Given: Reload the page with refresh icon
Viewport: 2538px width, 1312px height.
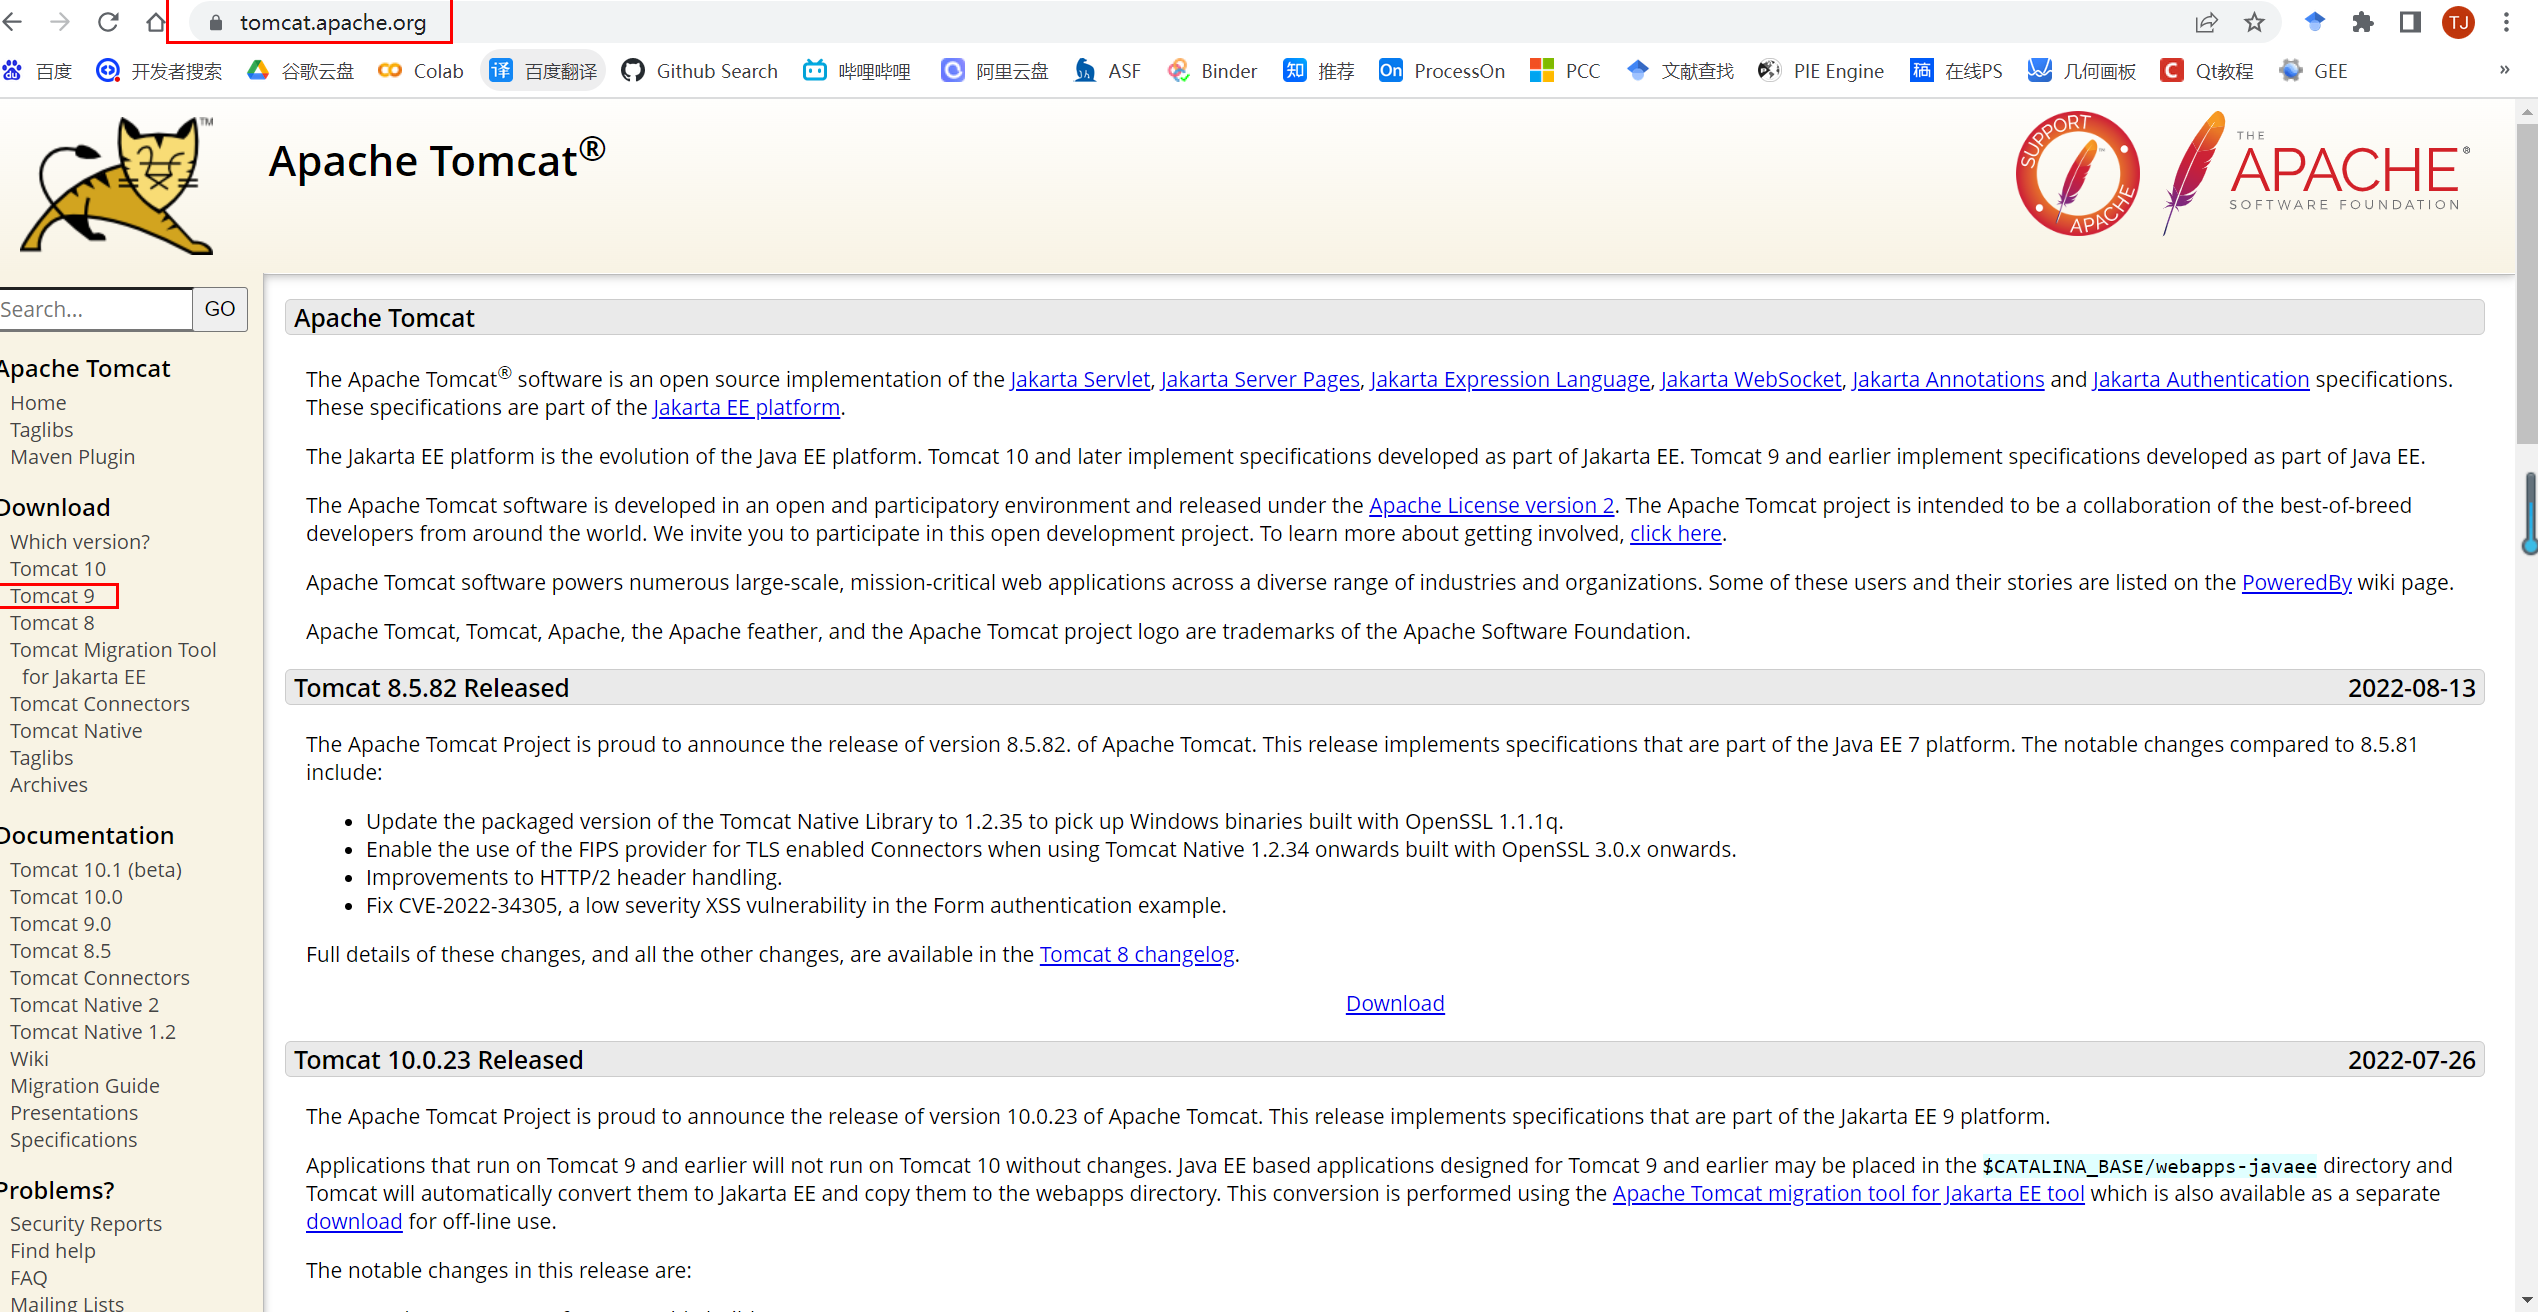Looking at the screenshot, I should click(x=108, y=22).
